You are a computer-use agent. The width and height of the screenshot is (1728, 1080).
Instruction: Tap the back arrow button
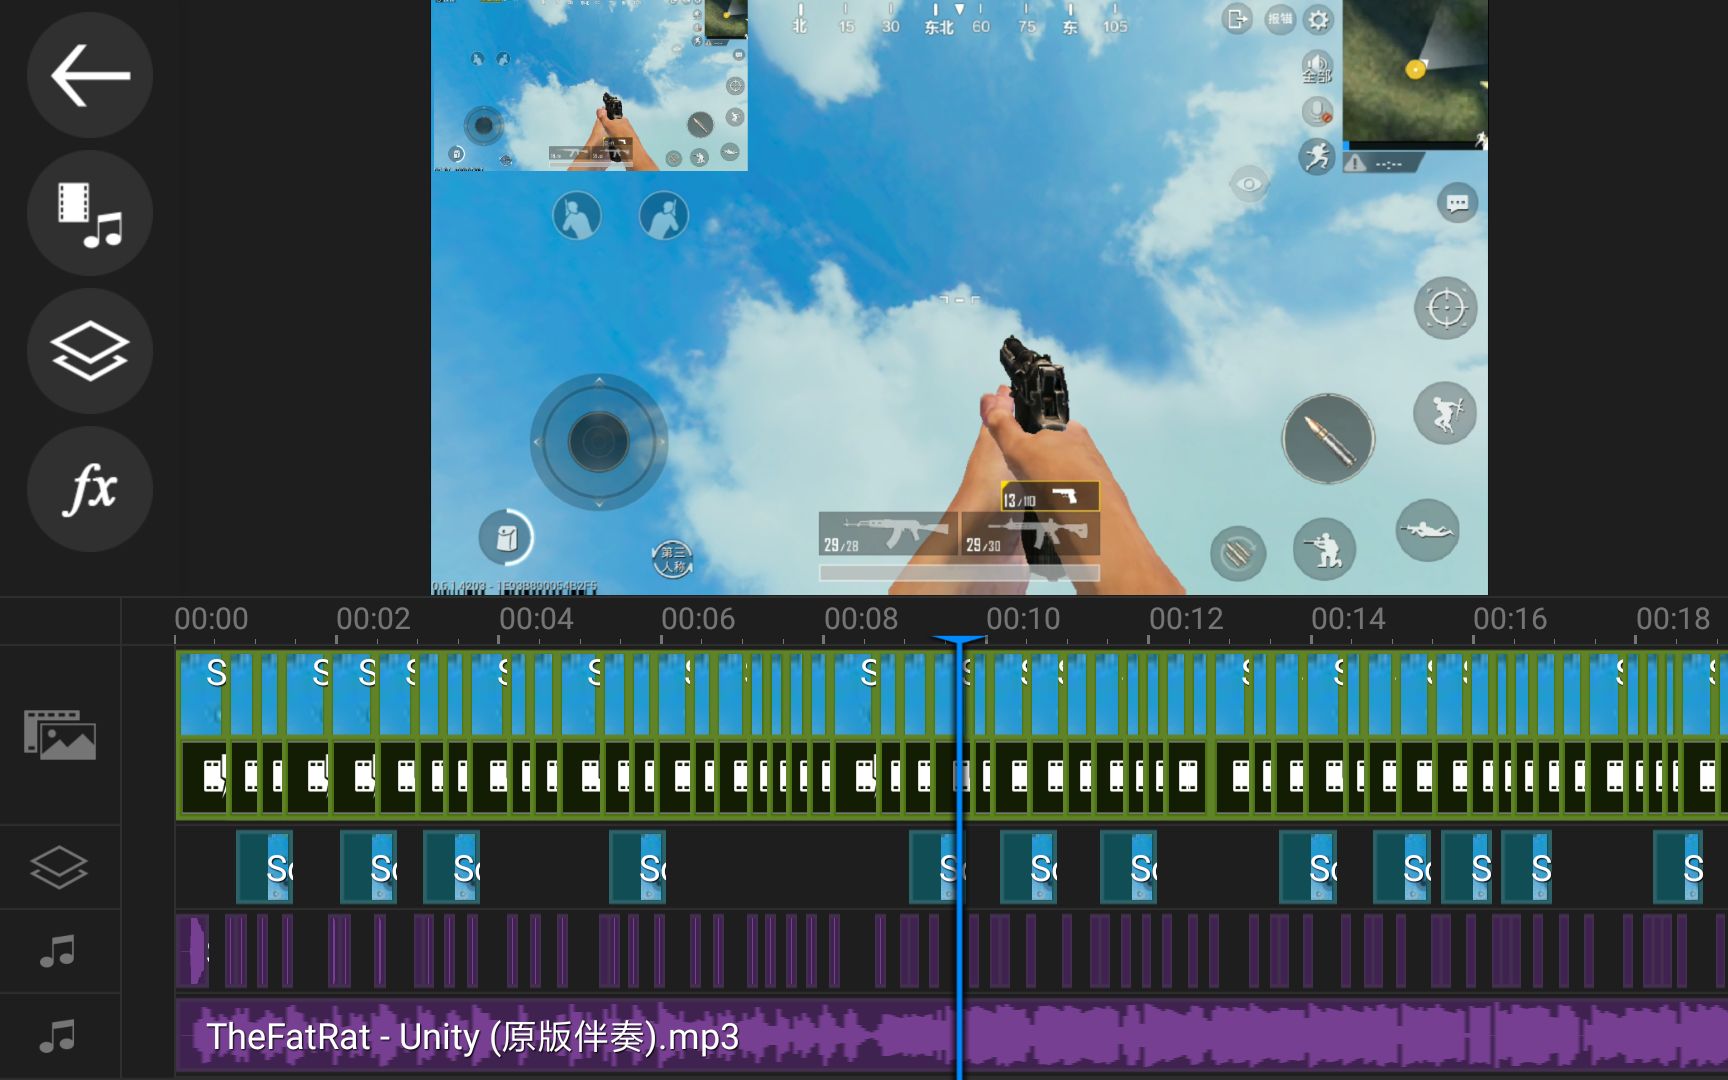[90, 75]
